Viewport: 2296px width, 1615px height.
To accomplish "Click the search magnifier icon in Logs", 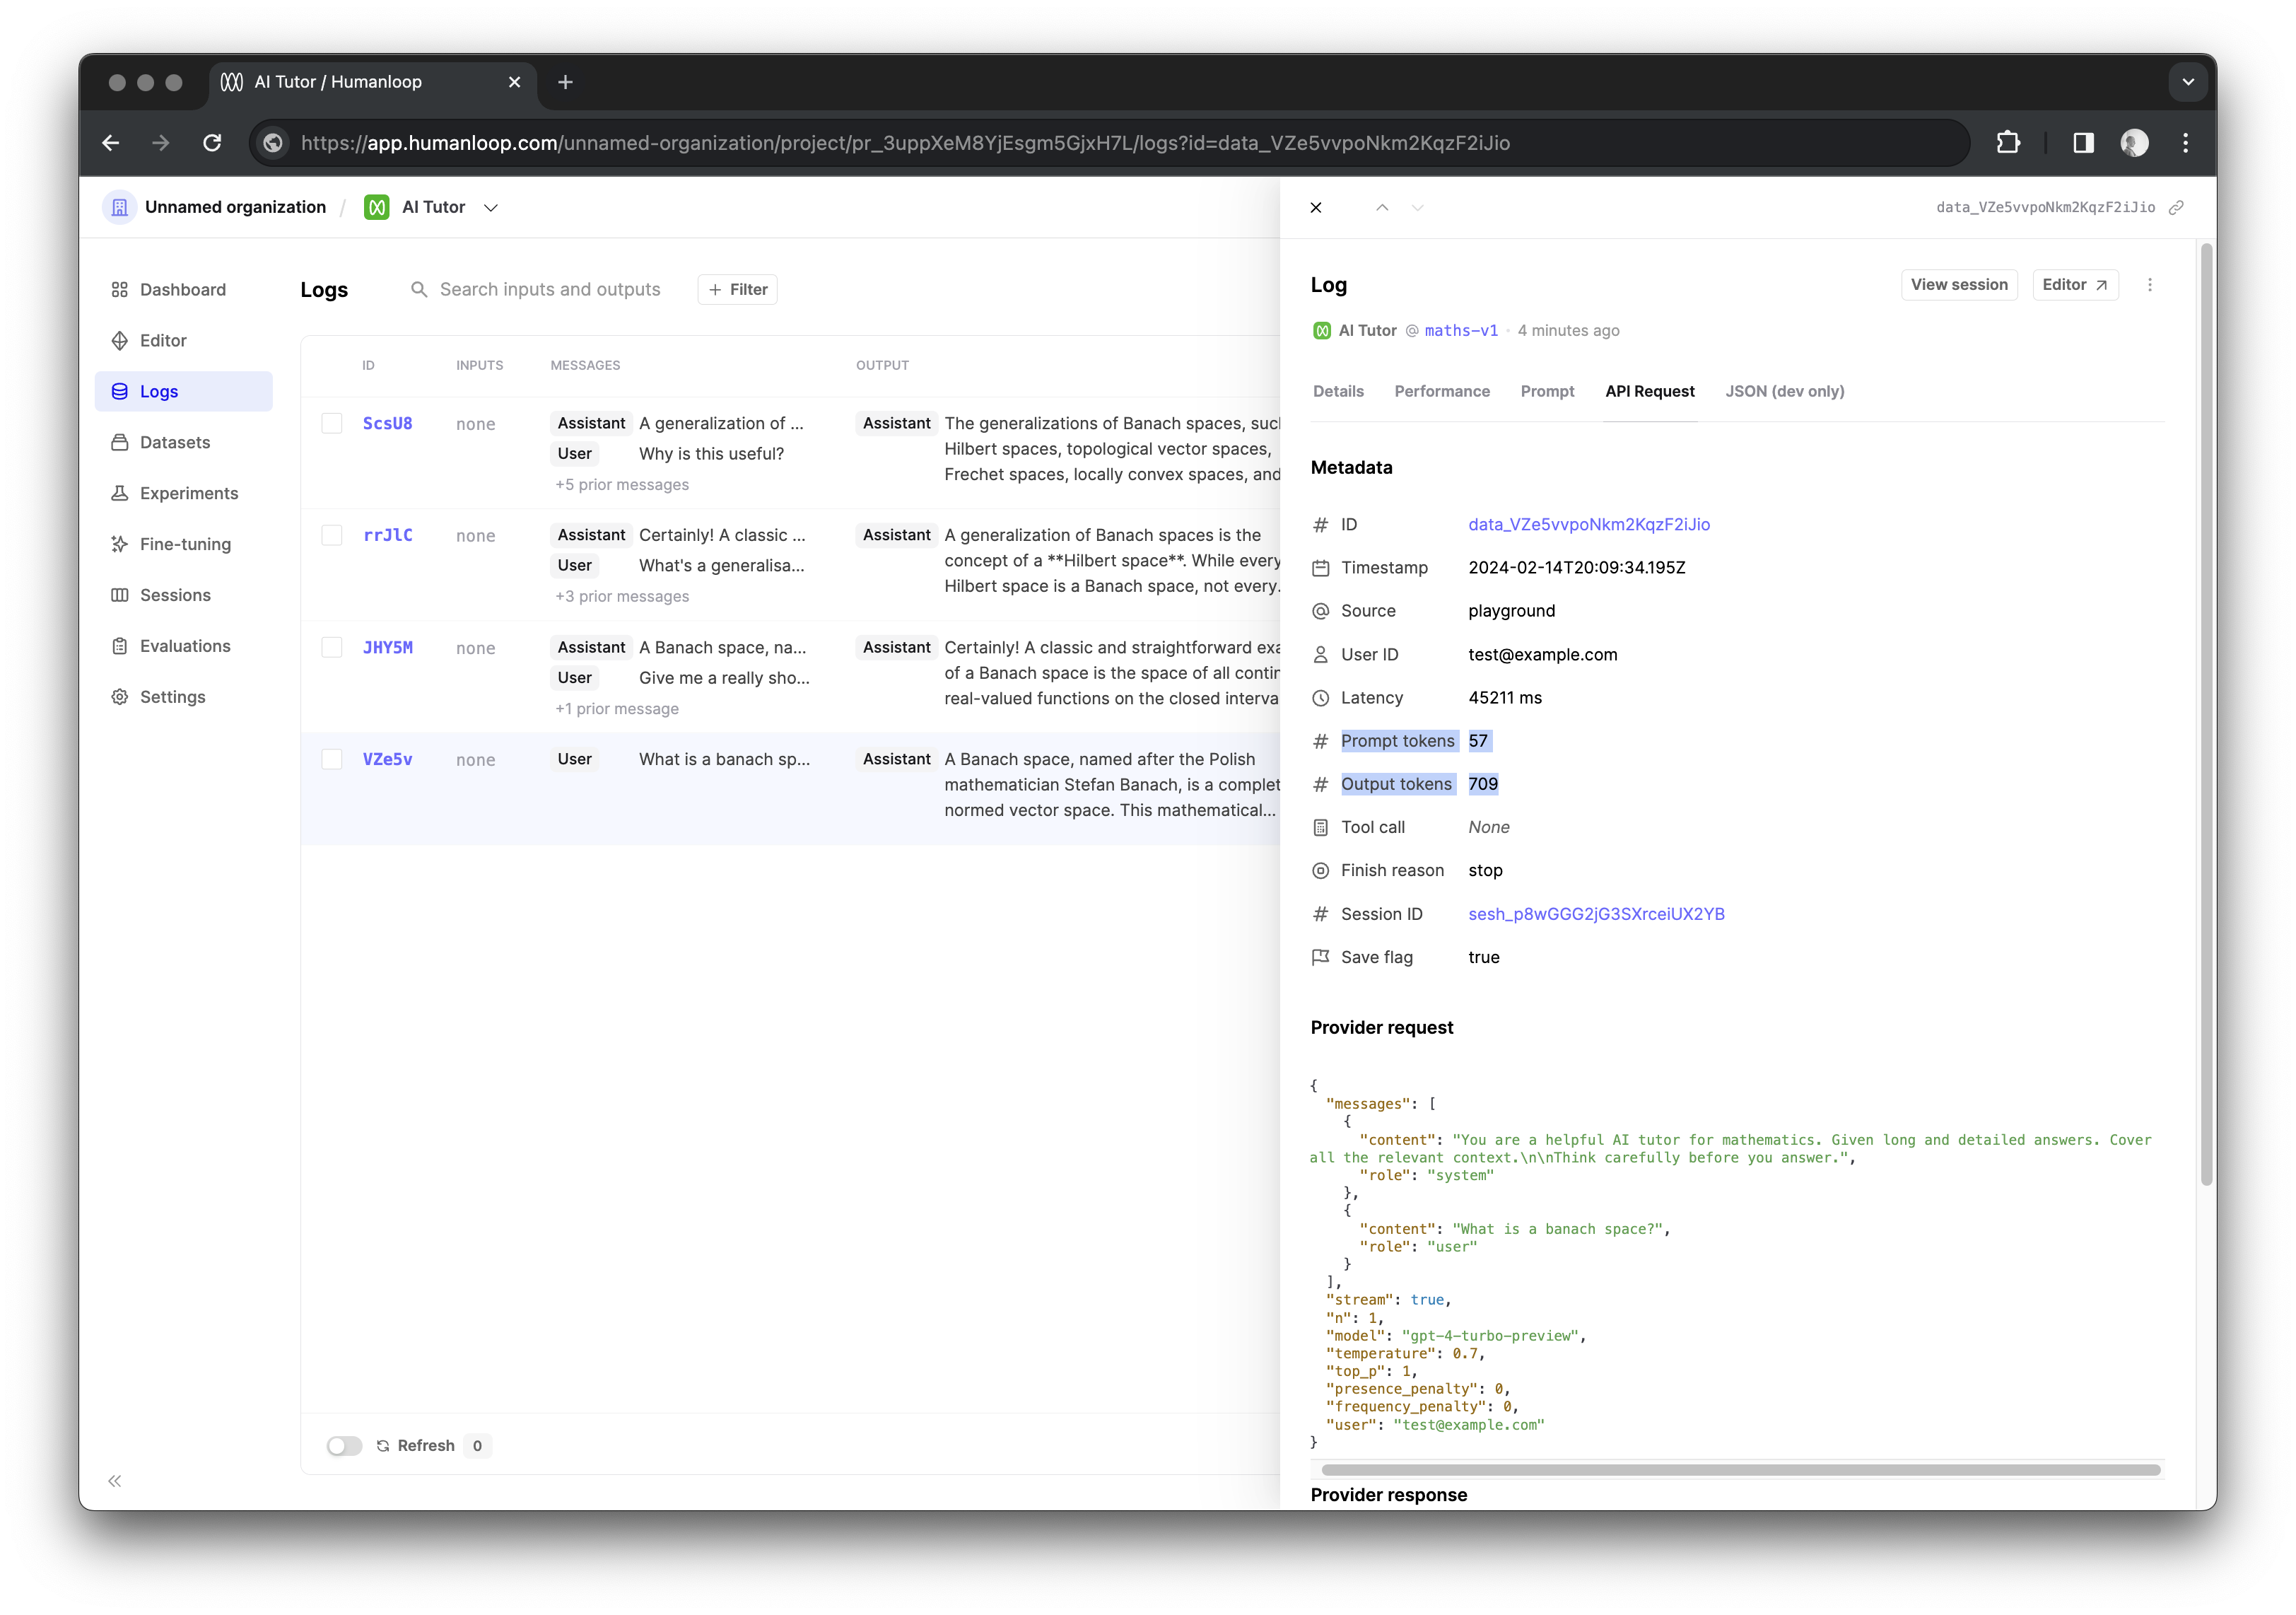I will (419, 290).
